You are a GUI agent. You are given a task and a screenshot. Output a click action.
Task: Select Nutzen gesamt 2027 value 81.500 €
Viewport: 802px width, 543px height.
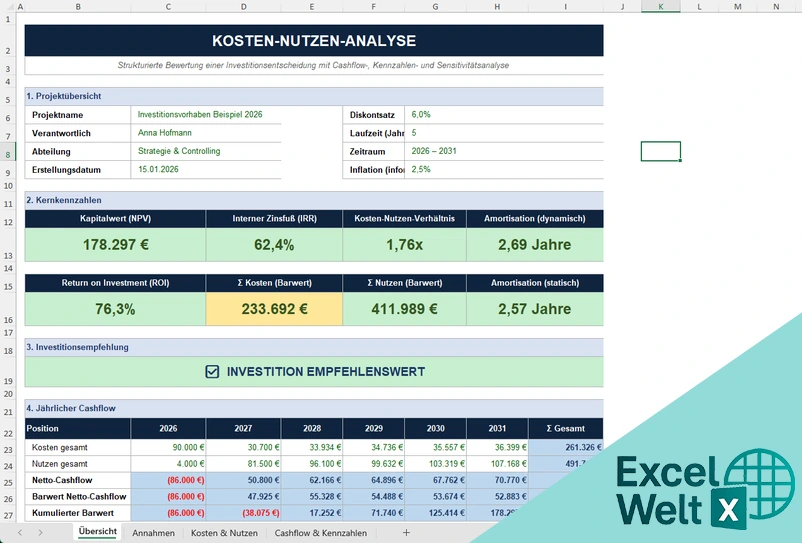[x=243, y=464]
